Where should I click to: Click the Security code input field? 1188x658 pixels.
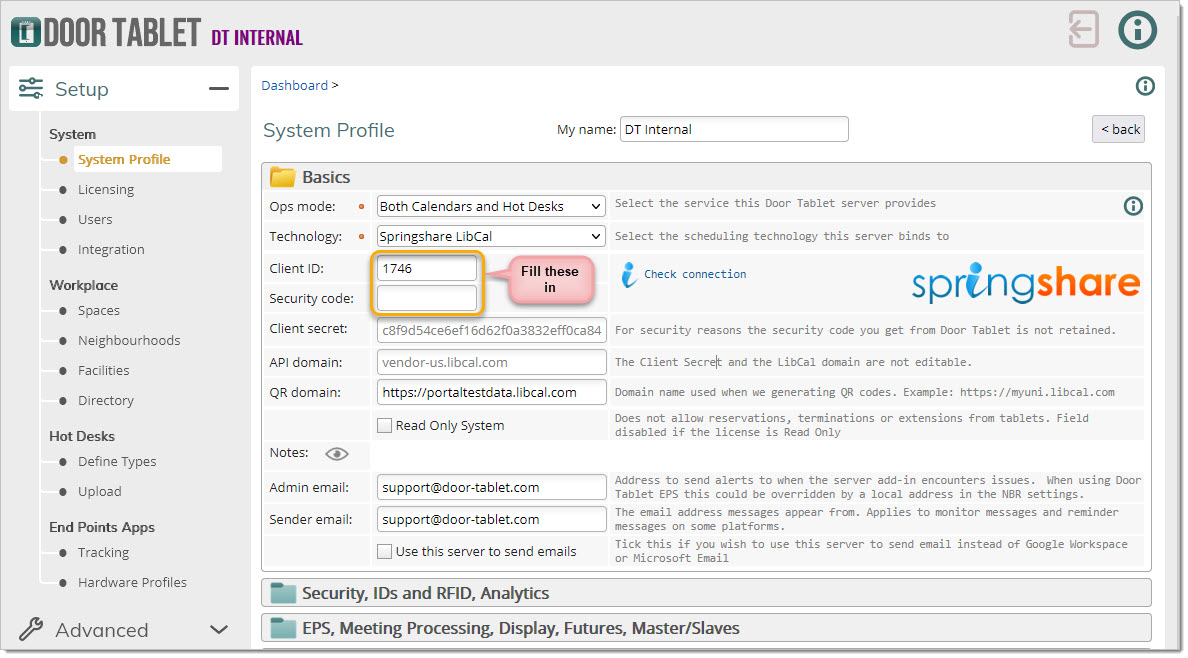[x=427, y=298]
